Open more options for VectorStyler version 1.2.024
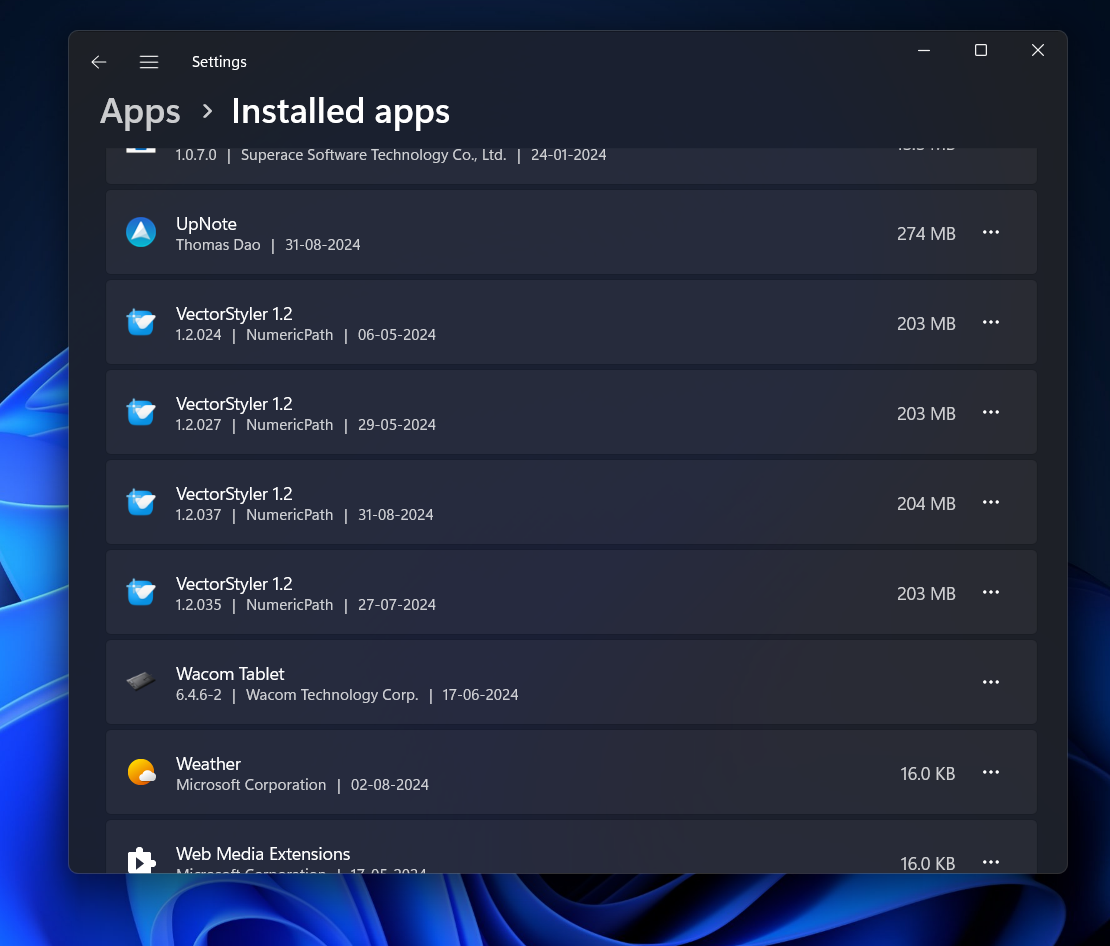Viewport: 1110px width, 946px height. 990,323
